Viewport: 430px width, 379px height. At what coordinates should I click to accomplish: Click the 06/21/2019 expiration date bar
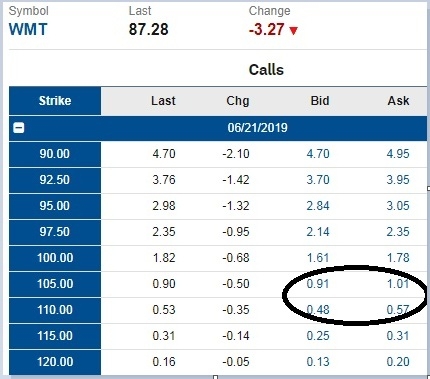tap(218, 128)
